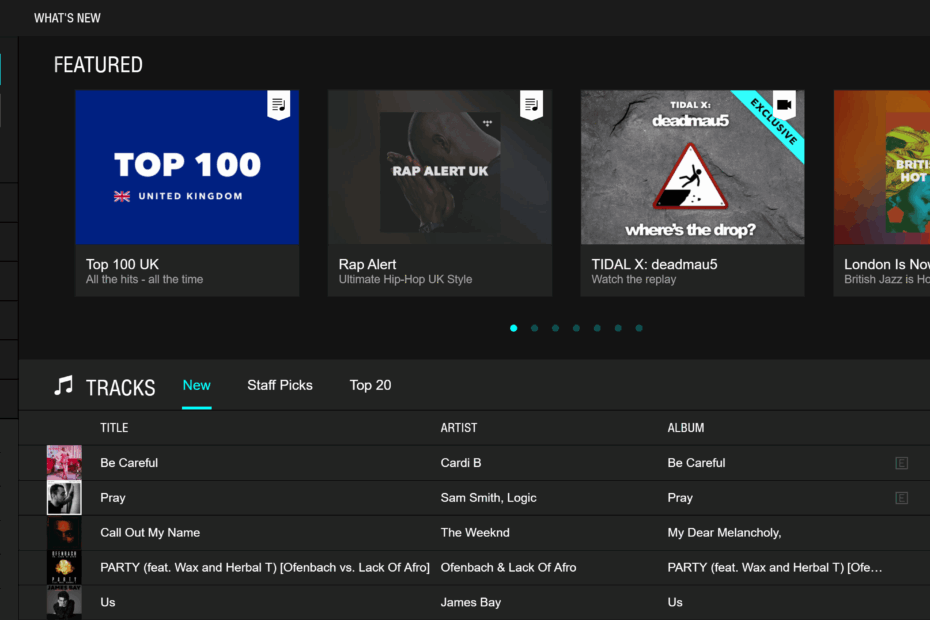Click 'Ultimate Hip-Hop UK Style' subtitle
This screenshot has width=930, height=620.
tap(405, 279)
